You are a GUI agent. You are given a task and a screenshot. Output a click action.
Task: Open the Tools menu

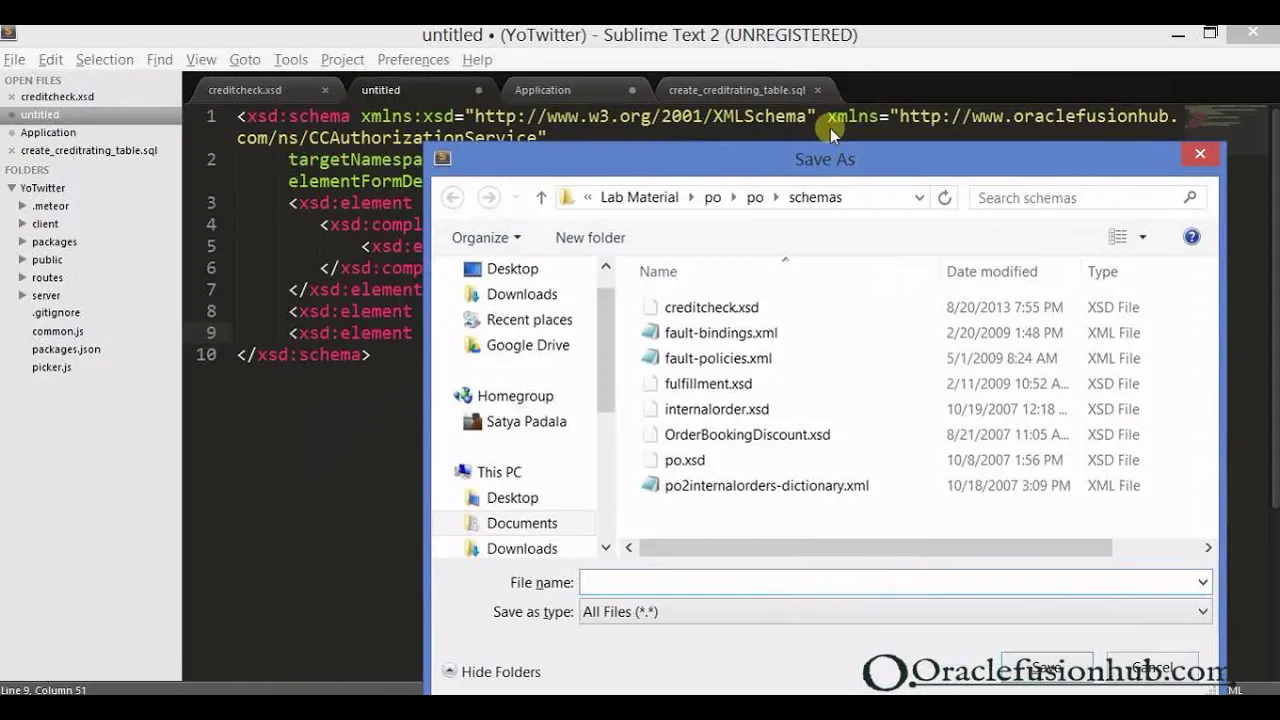(x=291, y=60)
